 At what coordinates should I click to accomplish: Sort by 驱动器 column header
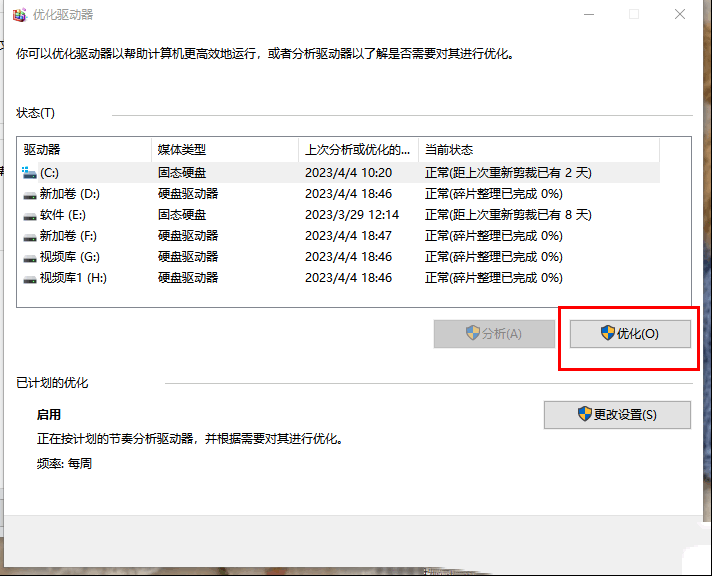(x=84, y=150)
